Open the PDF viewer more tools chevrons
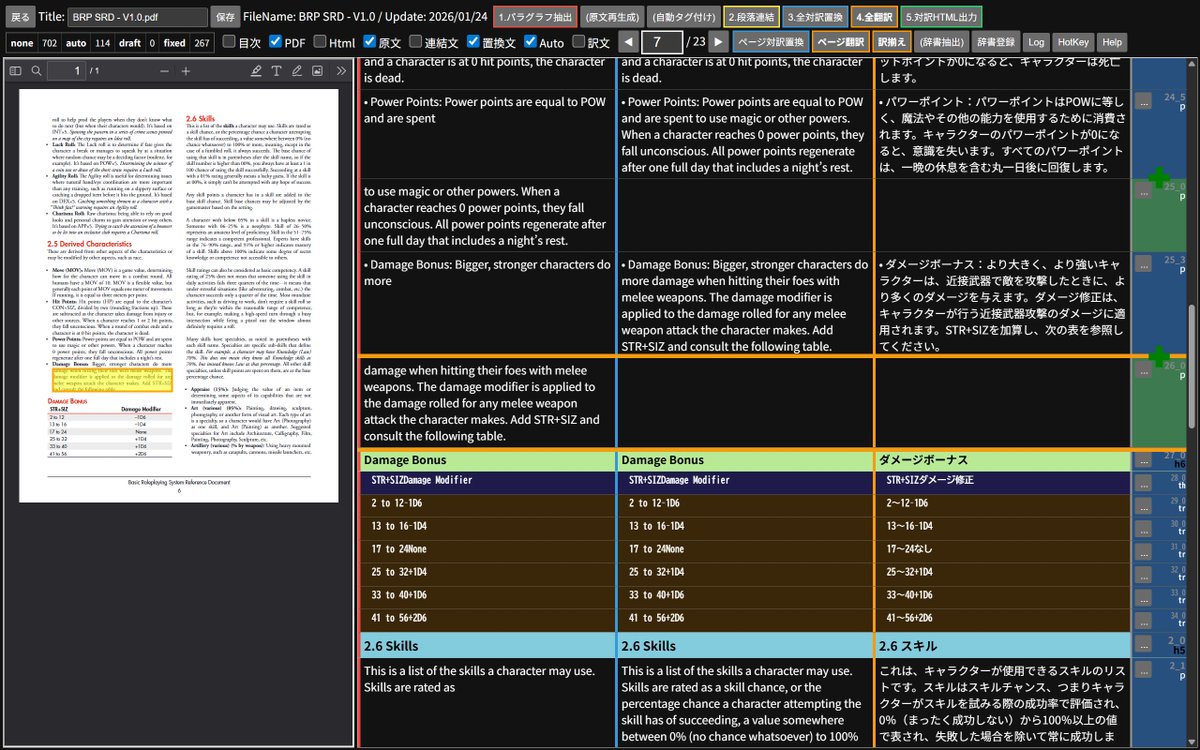Image resolution: width=1200 pixels, height=750 pixels. tap(341, 71)
